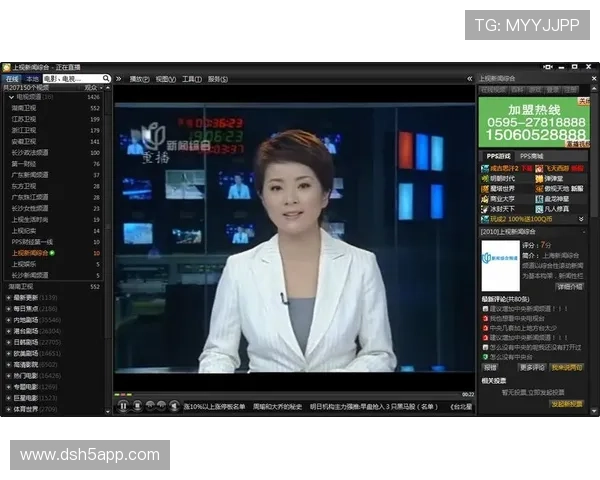Screen dimensions: 600x480
Task: Select the 广东新闻频道 channel
Action: coord(54,175)
